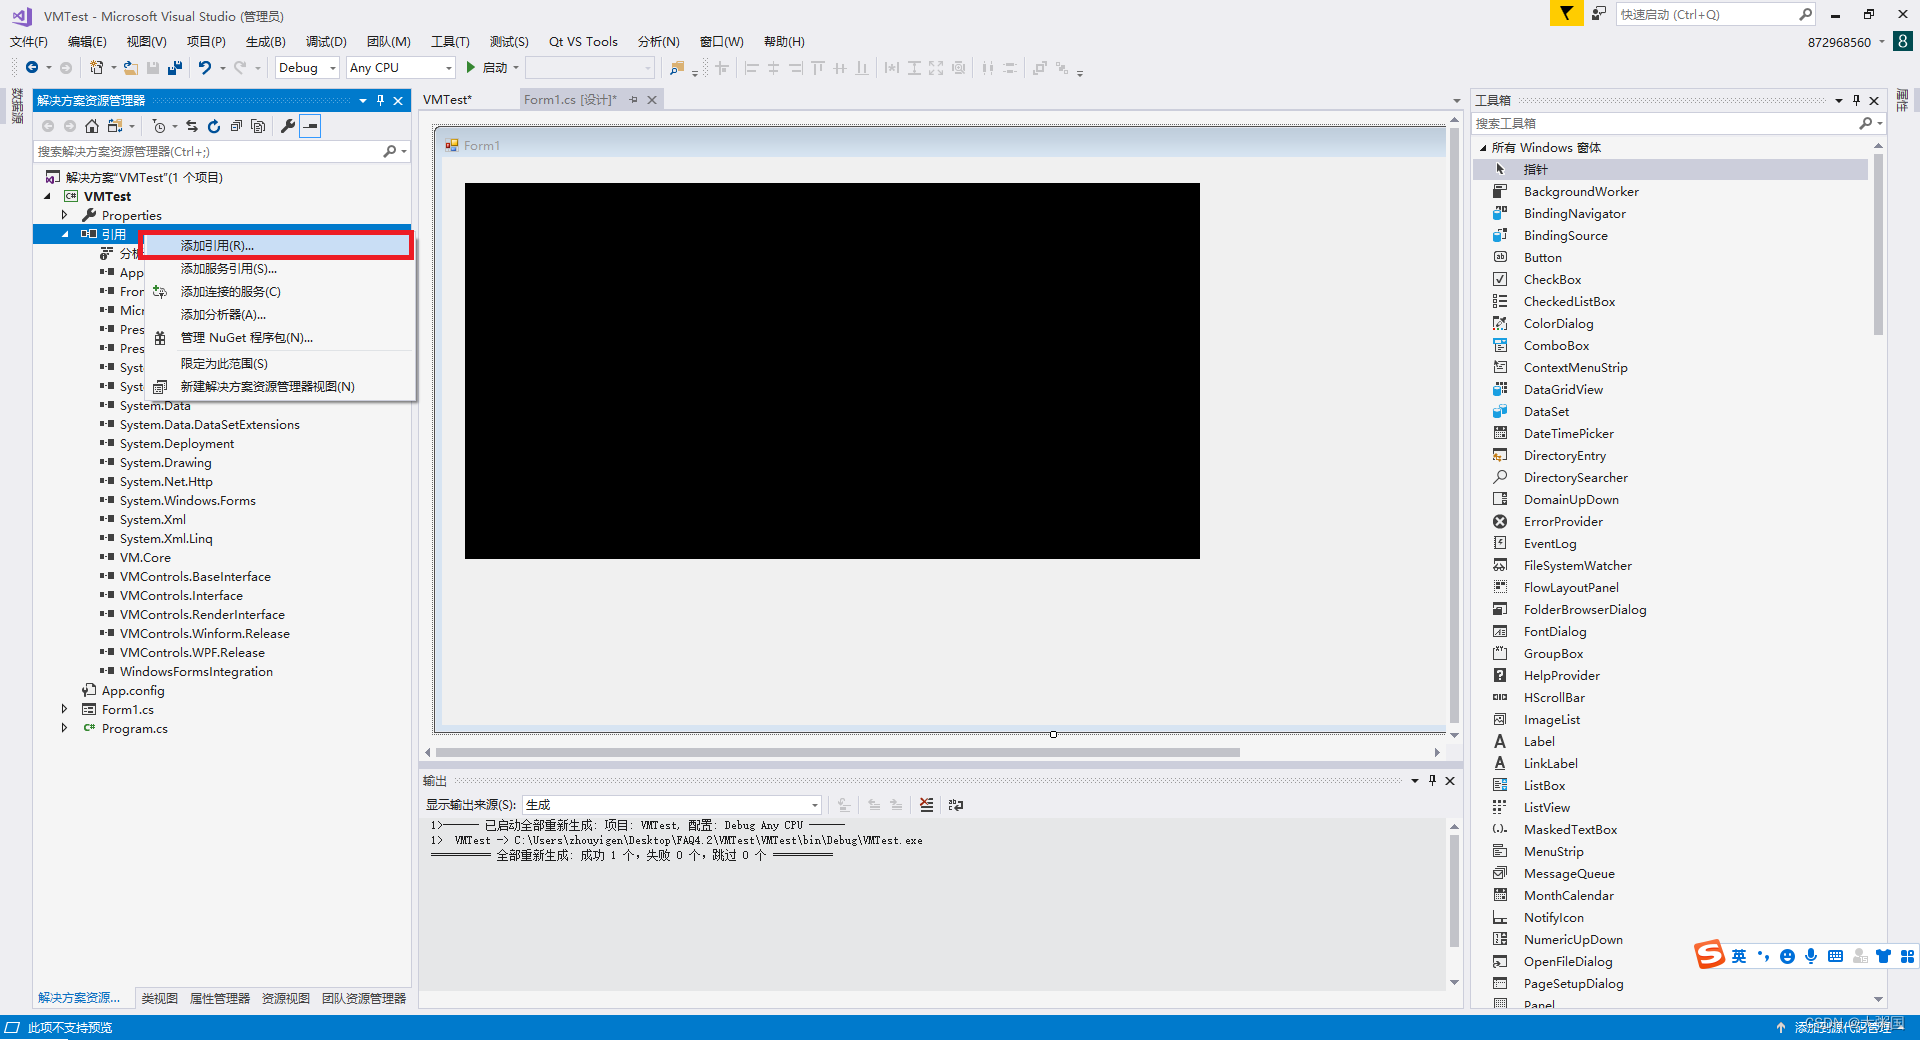Image resolution: width=1920 pixels, height=1040 pixels.
Task: Open Properties wrench icon in Solution Explorer
Action: click(x=288, y=126)
